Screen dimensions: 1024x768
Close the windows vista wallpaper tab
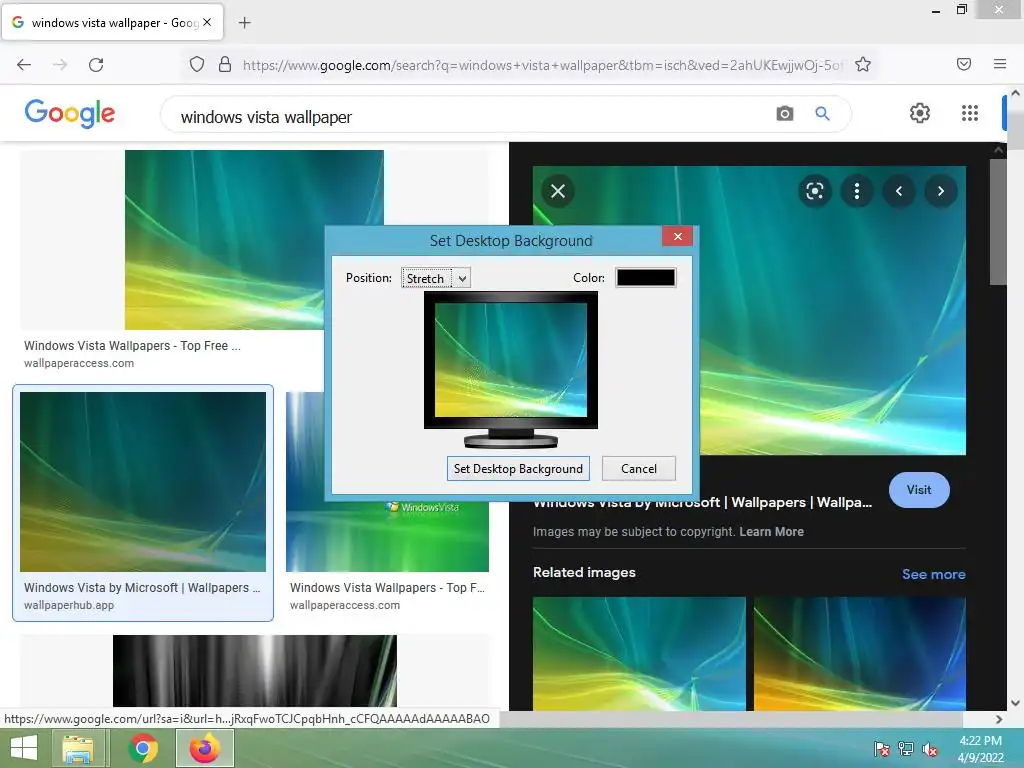tap(207, 22)
